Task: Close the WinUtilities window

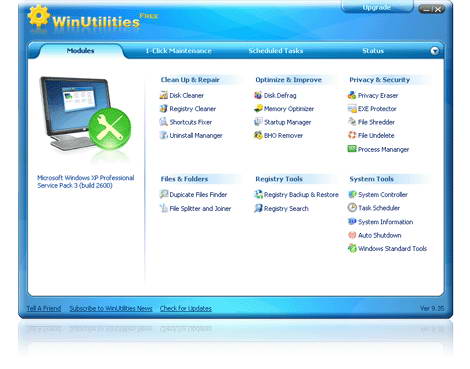Action: coord(438,9)
